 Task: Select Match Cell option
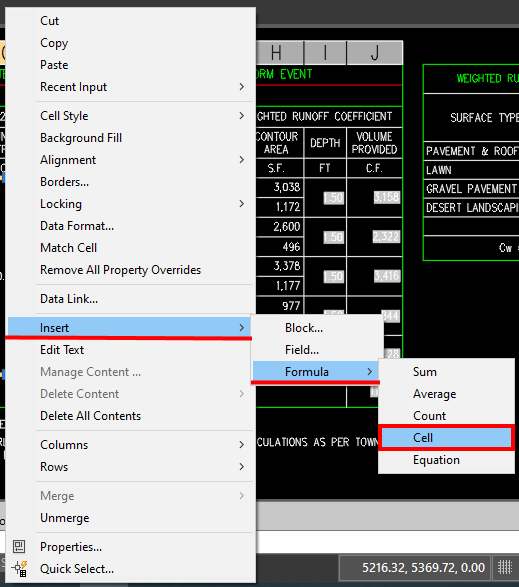[x=130, y=248]
